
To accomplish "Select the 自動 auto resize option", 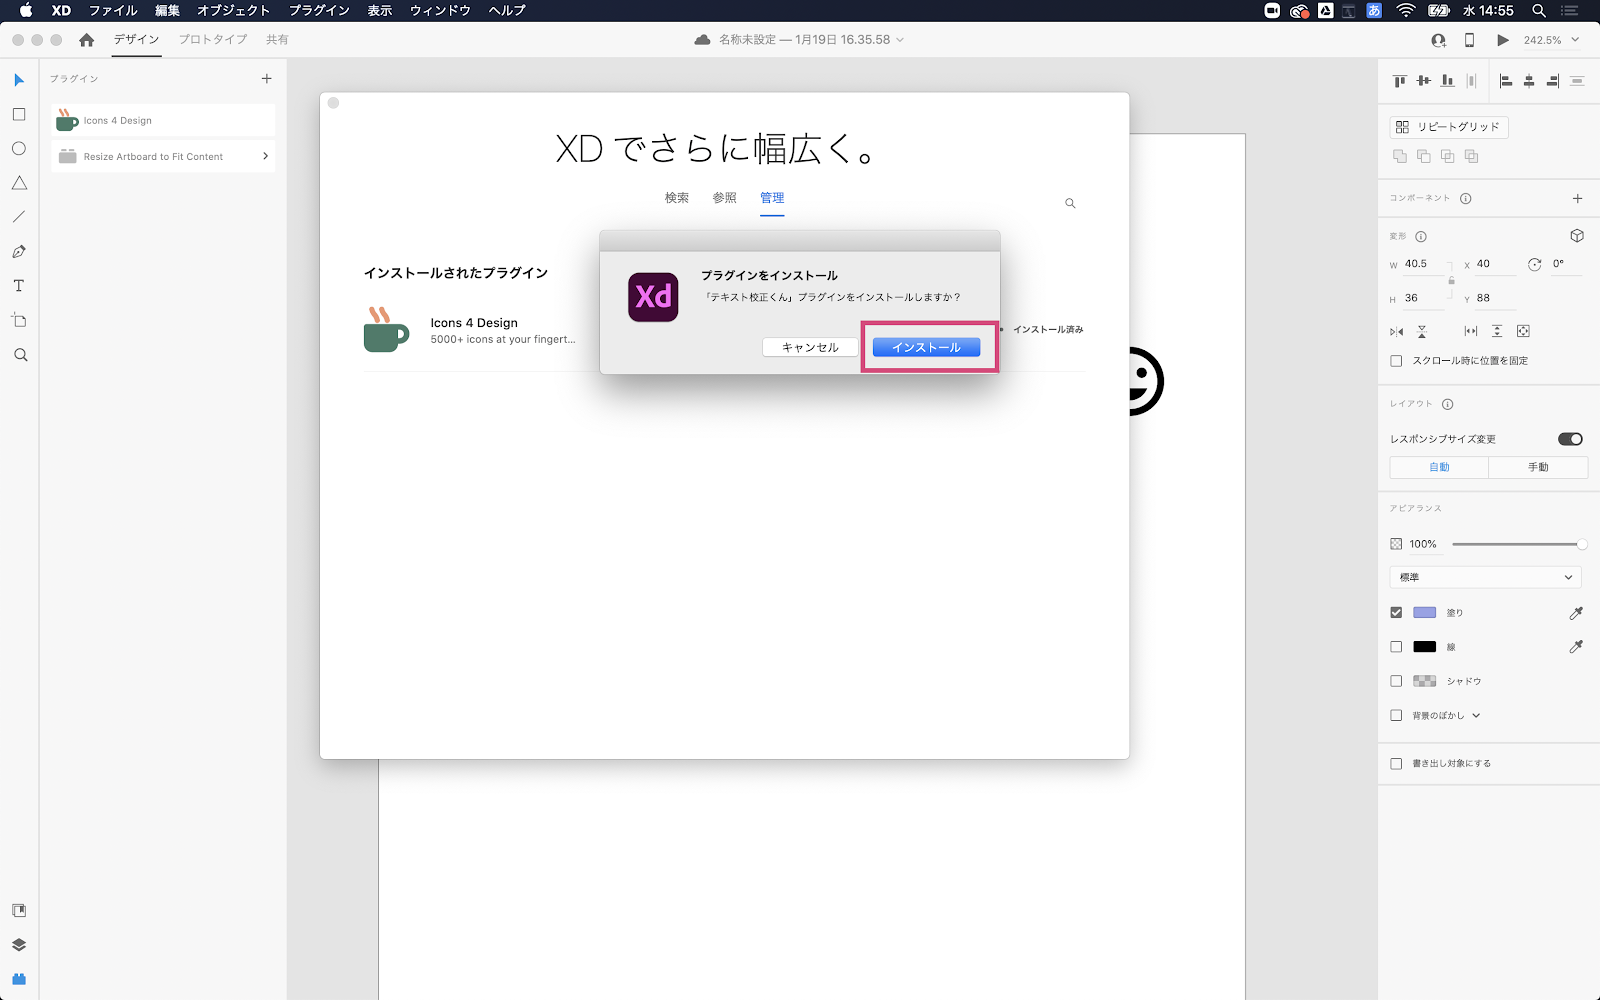I will 1439,467.
